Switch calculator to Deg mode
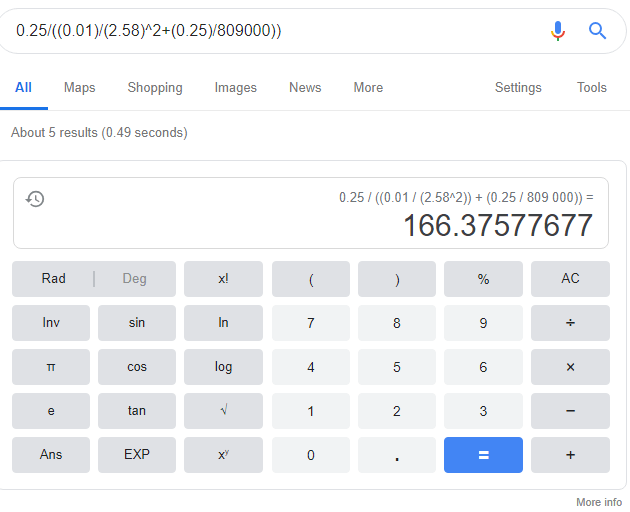 pyautogui.click(x=134, y=279)
